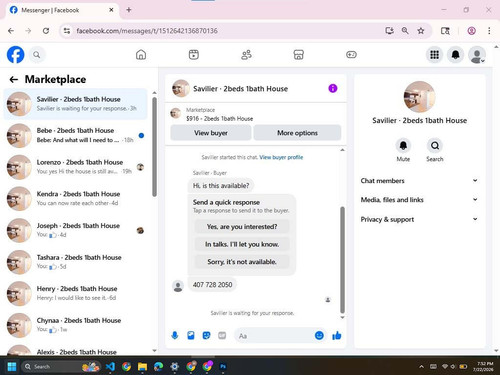Open the Reels video icon
This screenshot has width=500, height=375.
coord(194,55)
